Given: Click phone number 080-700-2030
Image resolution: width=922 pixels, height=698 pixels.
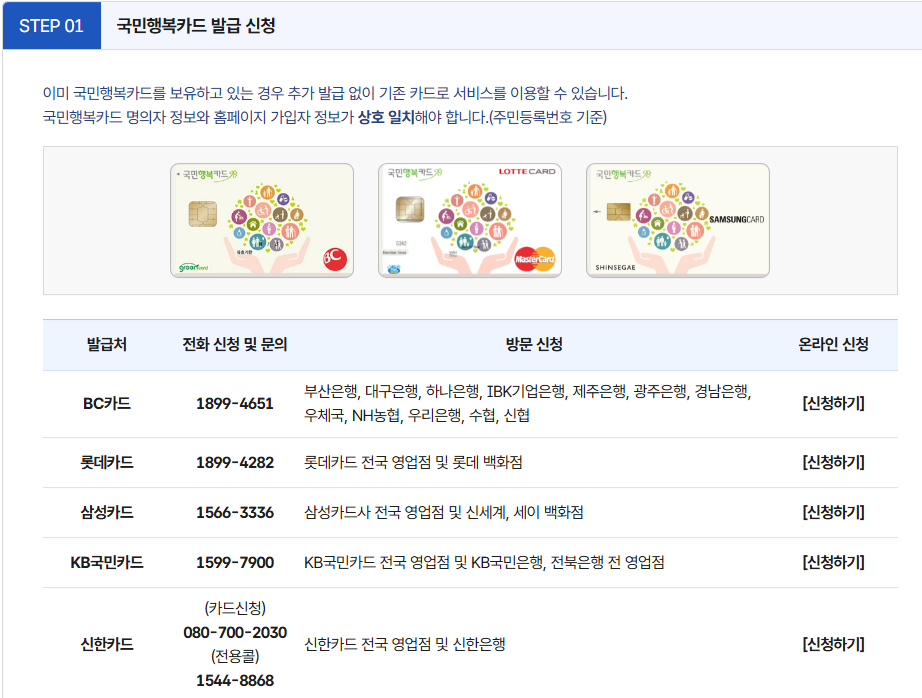Looking at the screenshot, I should 235,633.
